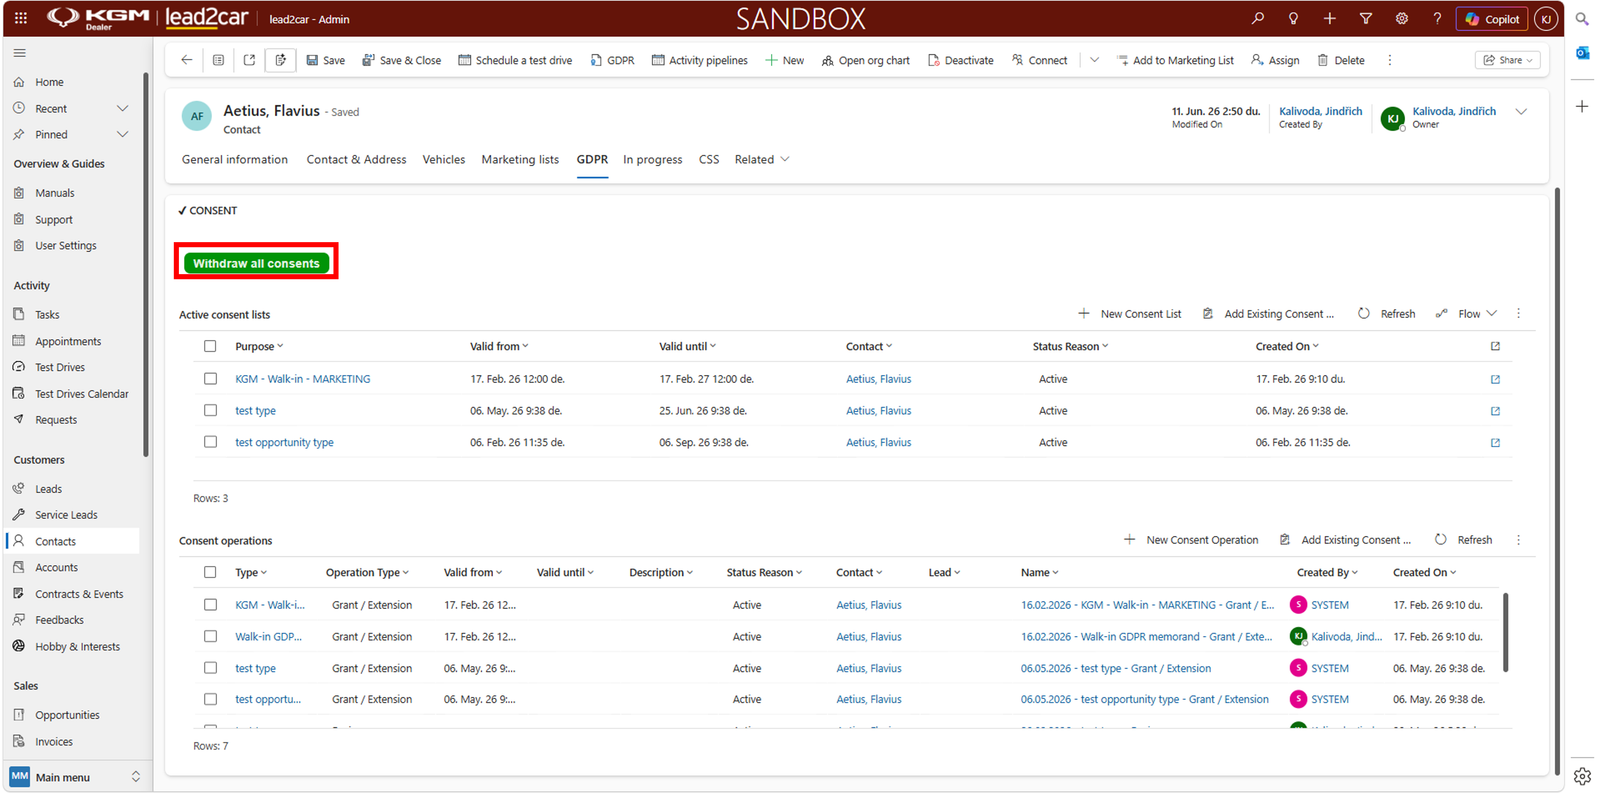1600x793 pixels.
Task: Open the Marketing lists tab
Action: coord(520,159)
